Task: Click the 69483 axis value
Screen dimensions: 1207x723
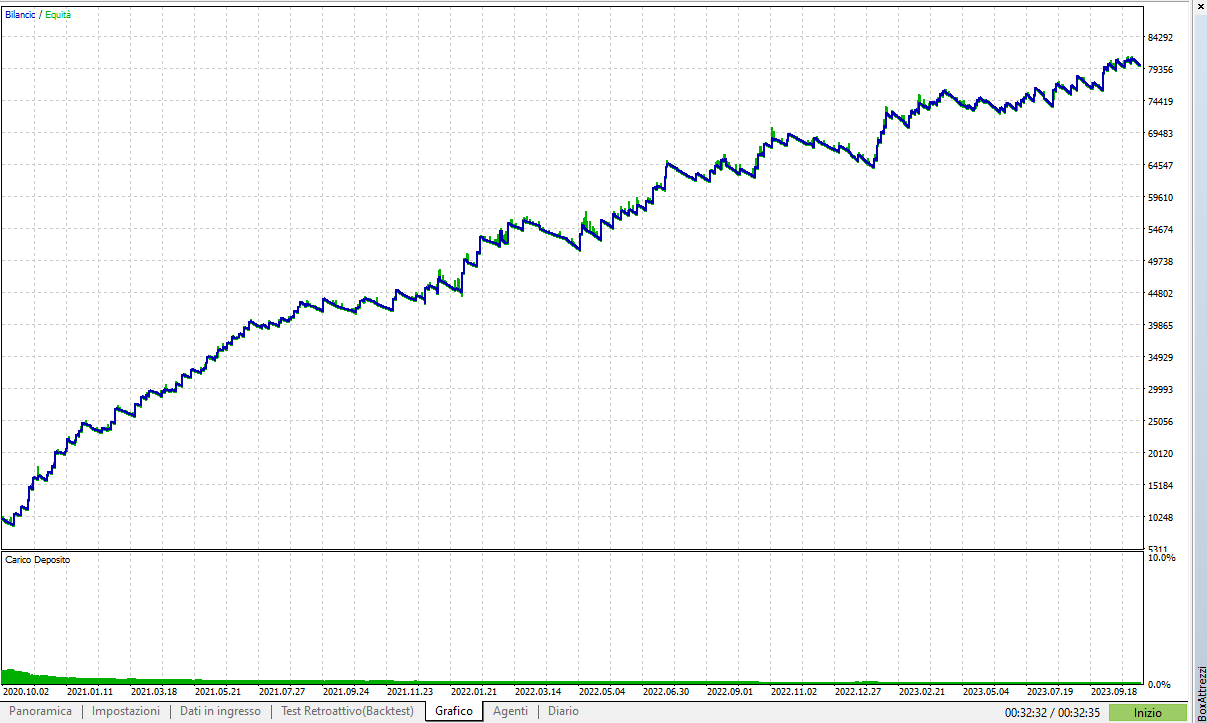Action: pyautogui.click(x=1160, y=134)
